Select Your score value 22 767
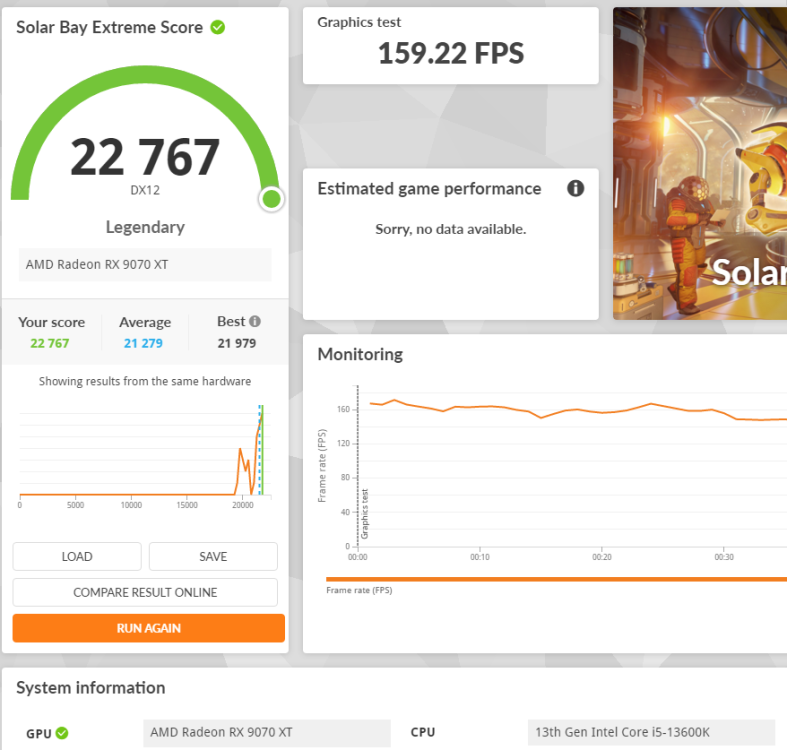This screenshot has height=750, width=787. [x=50, y=343]
